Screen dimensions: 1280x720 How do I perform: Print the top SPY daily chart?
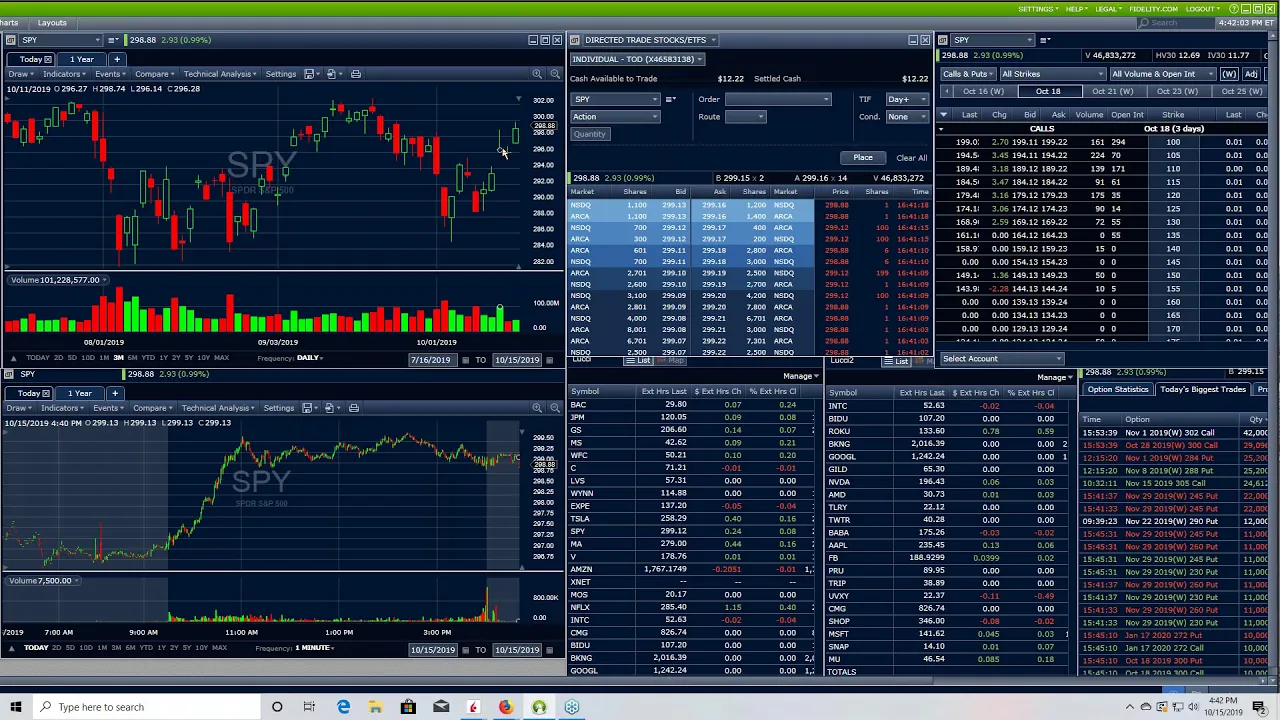pyautogui.click(x=355, y=74)
